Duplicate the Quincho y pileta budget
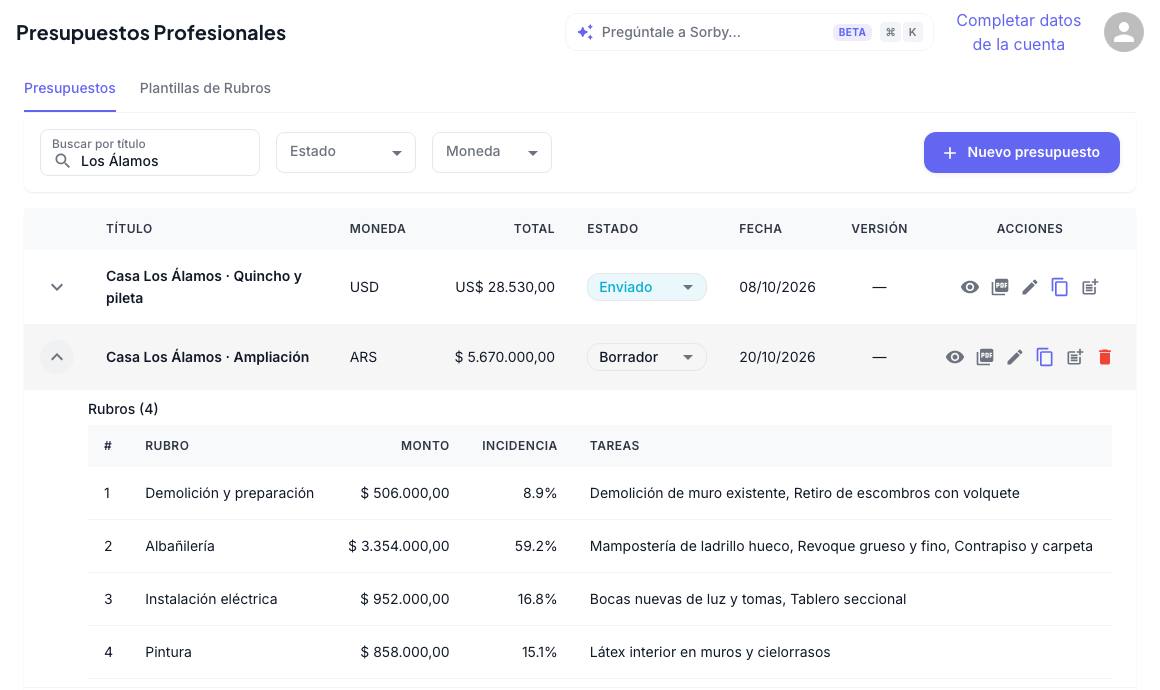The width and height of the screenshot is (1160, 690). 1059,287
